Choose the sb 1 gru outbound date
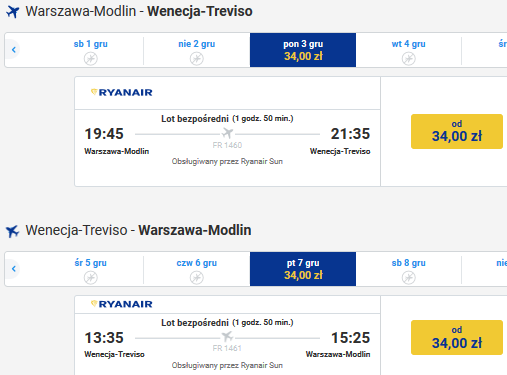The image size is (507, 375). 90,50
